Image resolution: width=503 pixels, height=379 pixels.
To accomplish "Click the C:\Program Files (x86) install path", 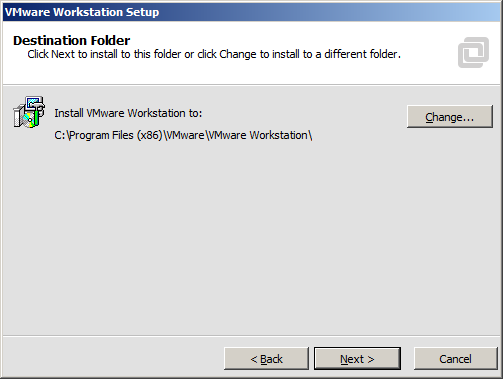I will coord(183,135).
